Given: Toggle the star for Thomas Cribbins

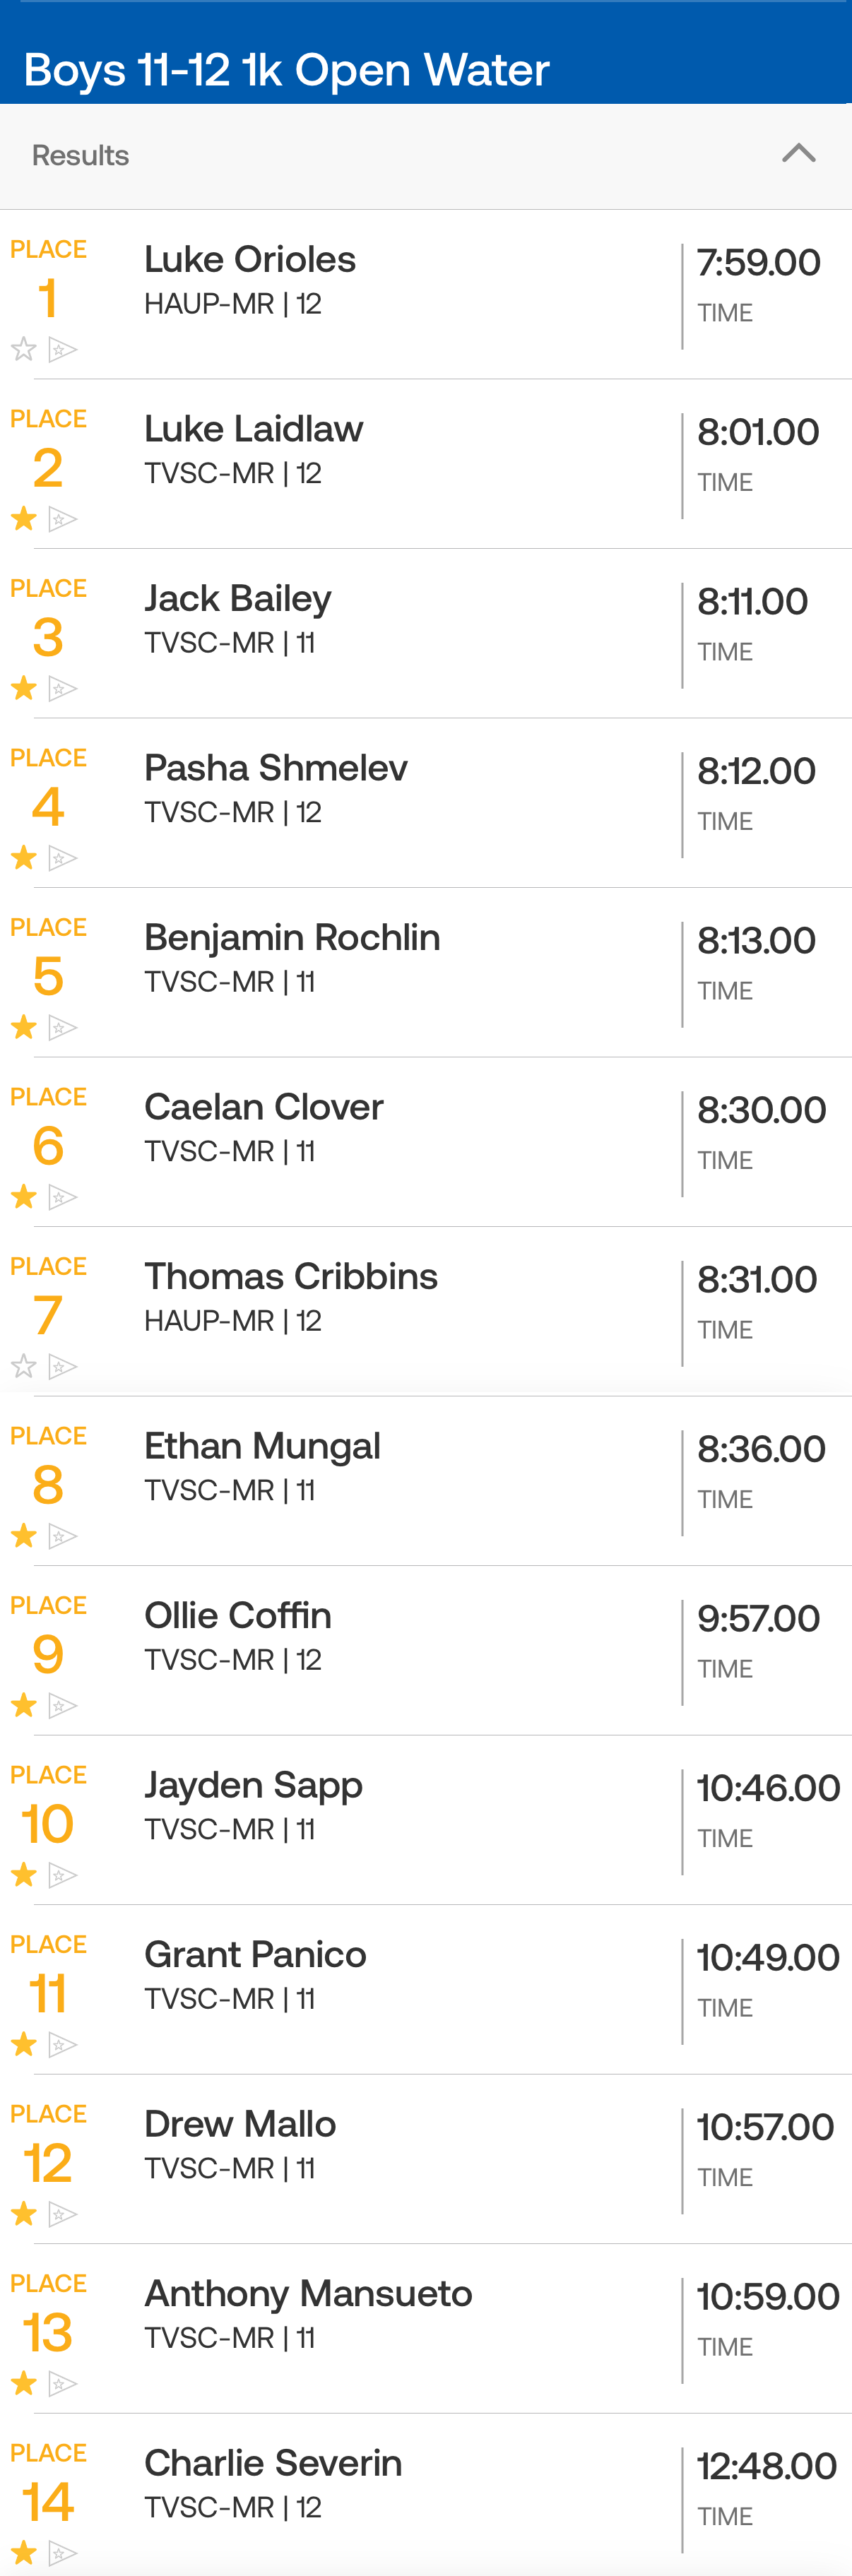Looking at the screenshot, I should [x=24, y=1366].
